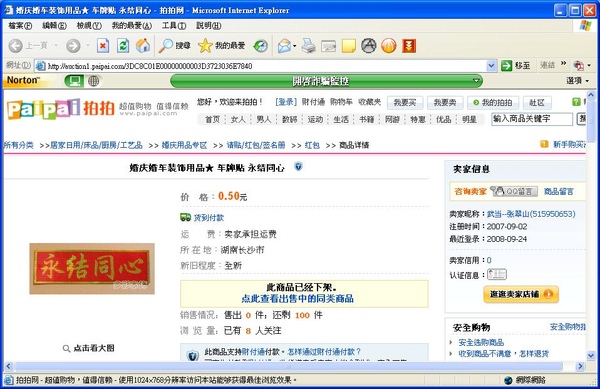This screenshot has height=389, width=600.
Task: Refresh the page using the green arrows icon
Action: [x=123, y=46]
